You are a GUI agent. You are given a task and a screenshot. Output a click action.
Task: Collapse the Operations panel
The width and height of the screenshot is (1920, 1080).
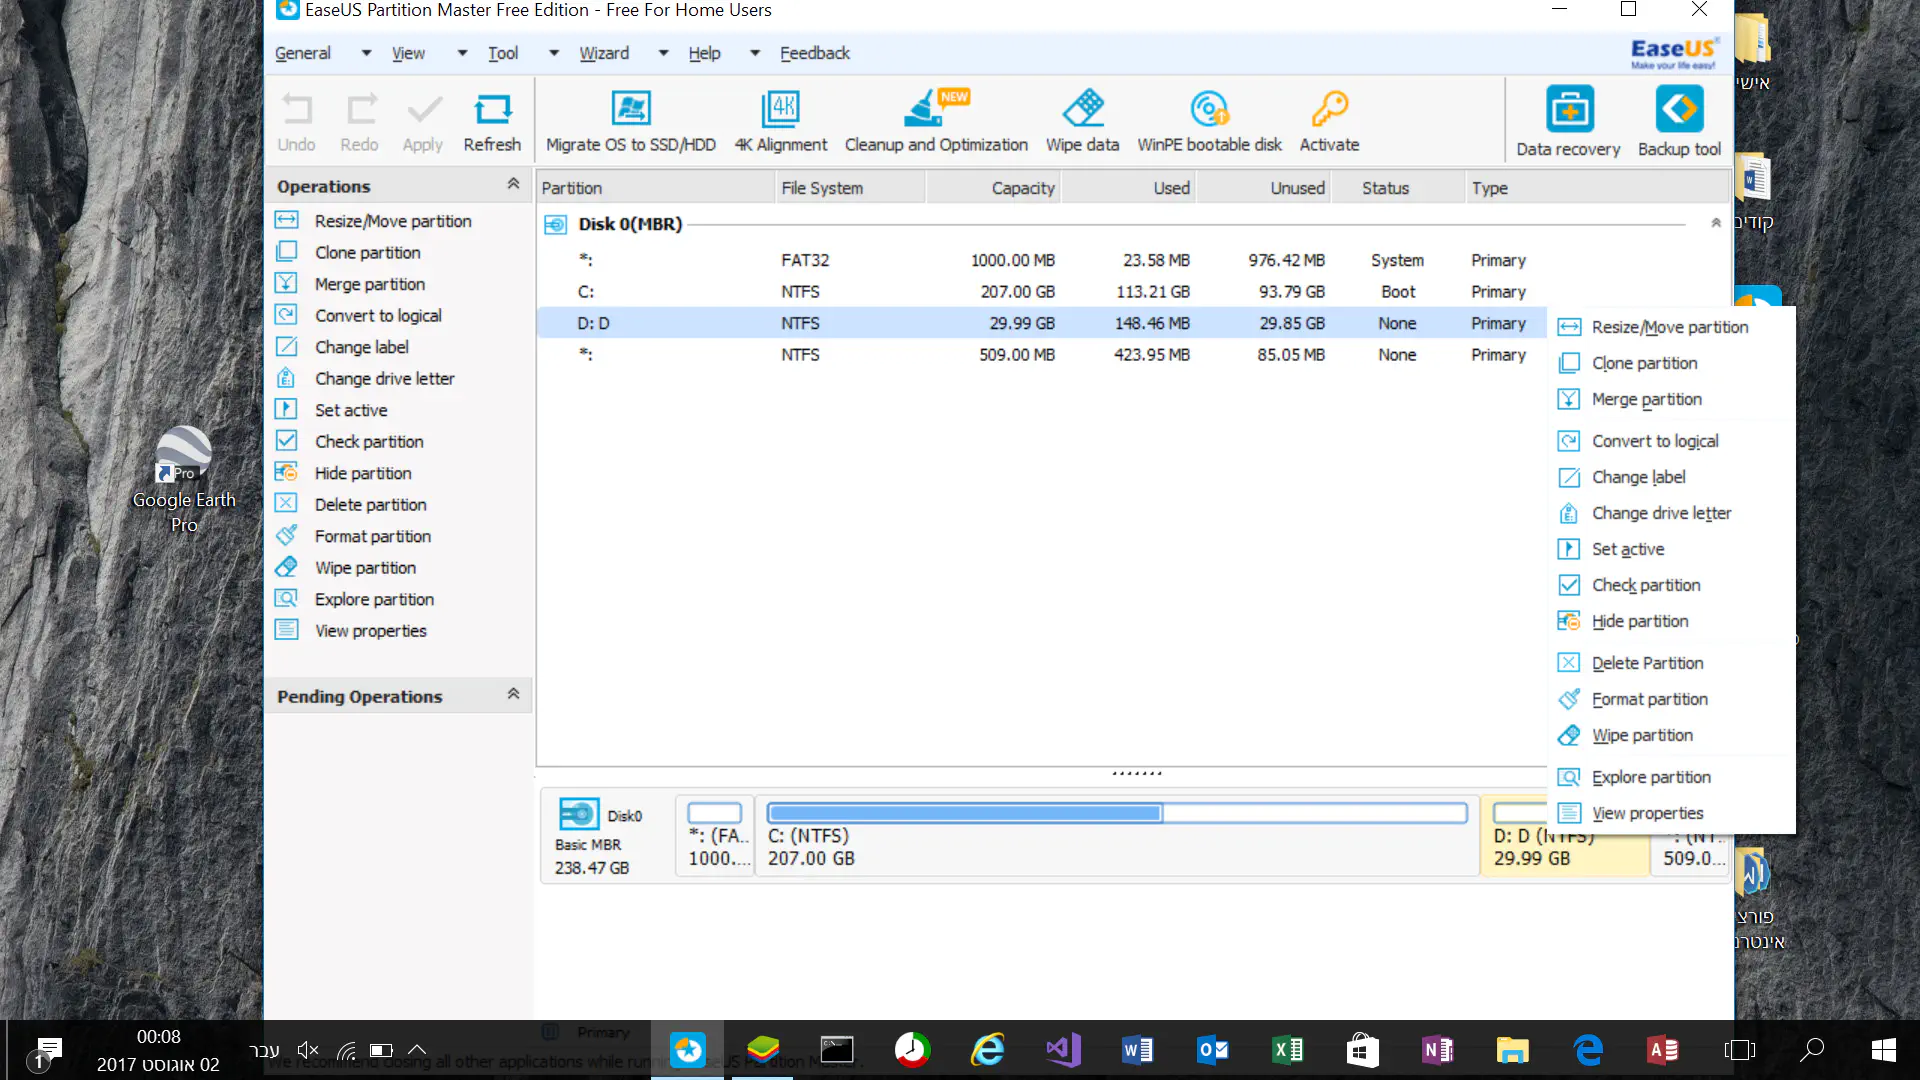pyautogui.click(x=513, y=184)
